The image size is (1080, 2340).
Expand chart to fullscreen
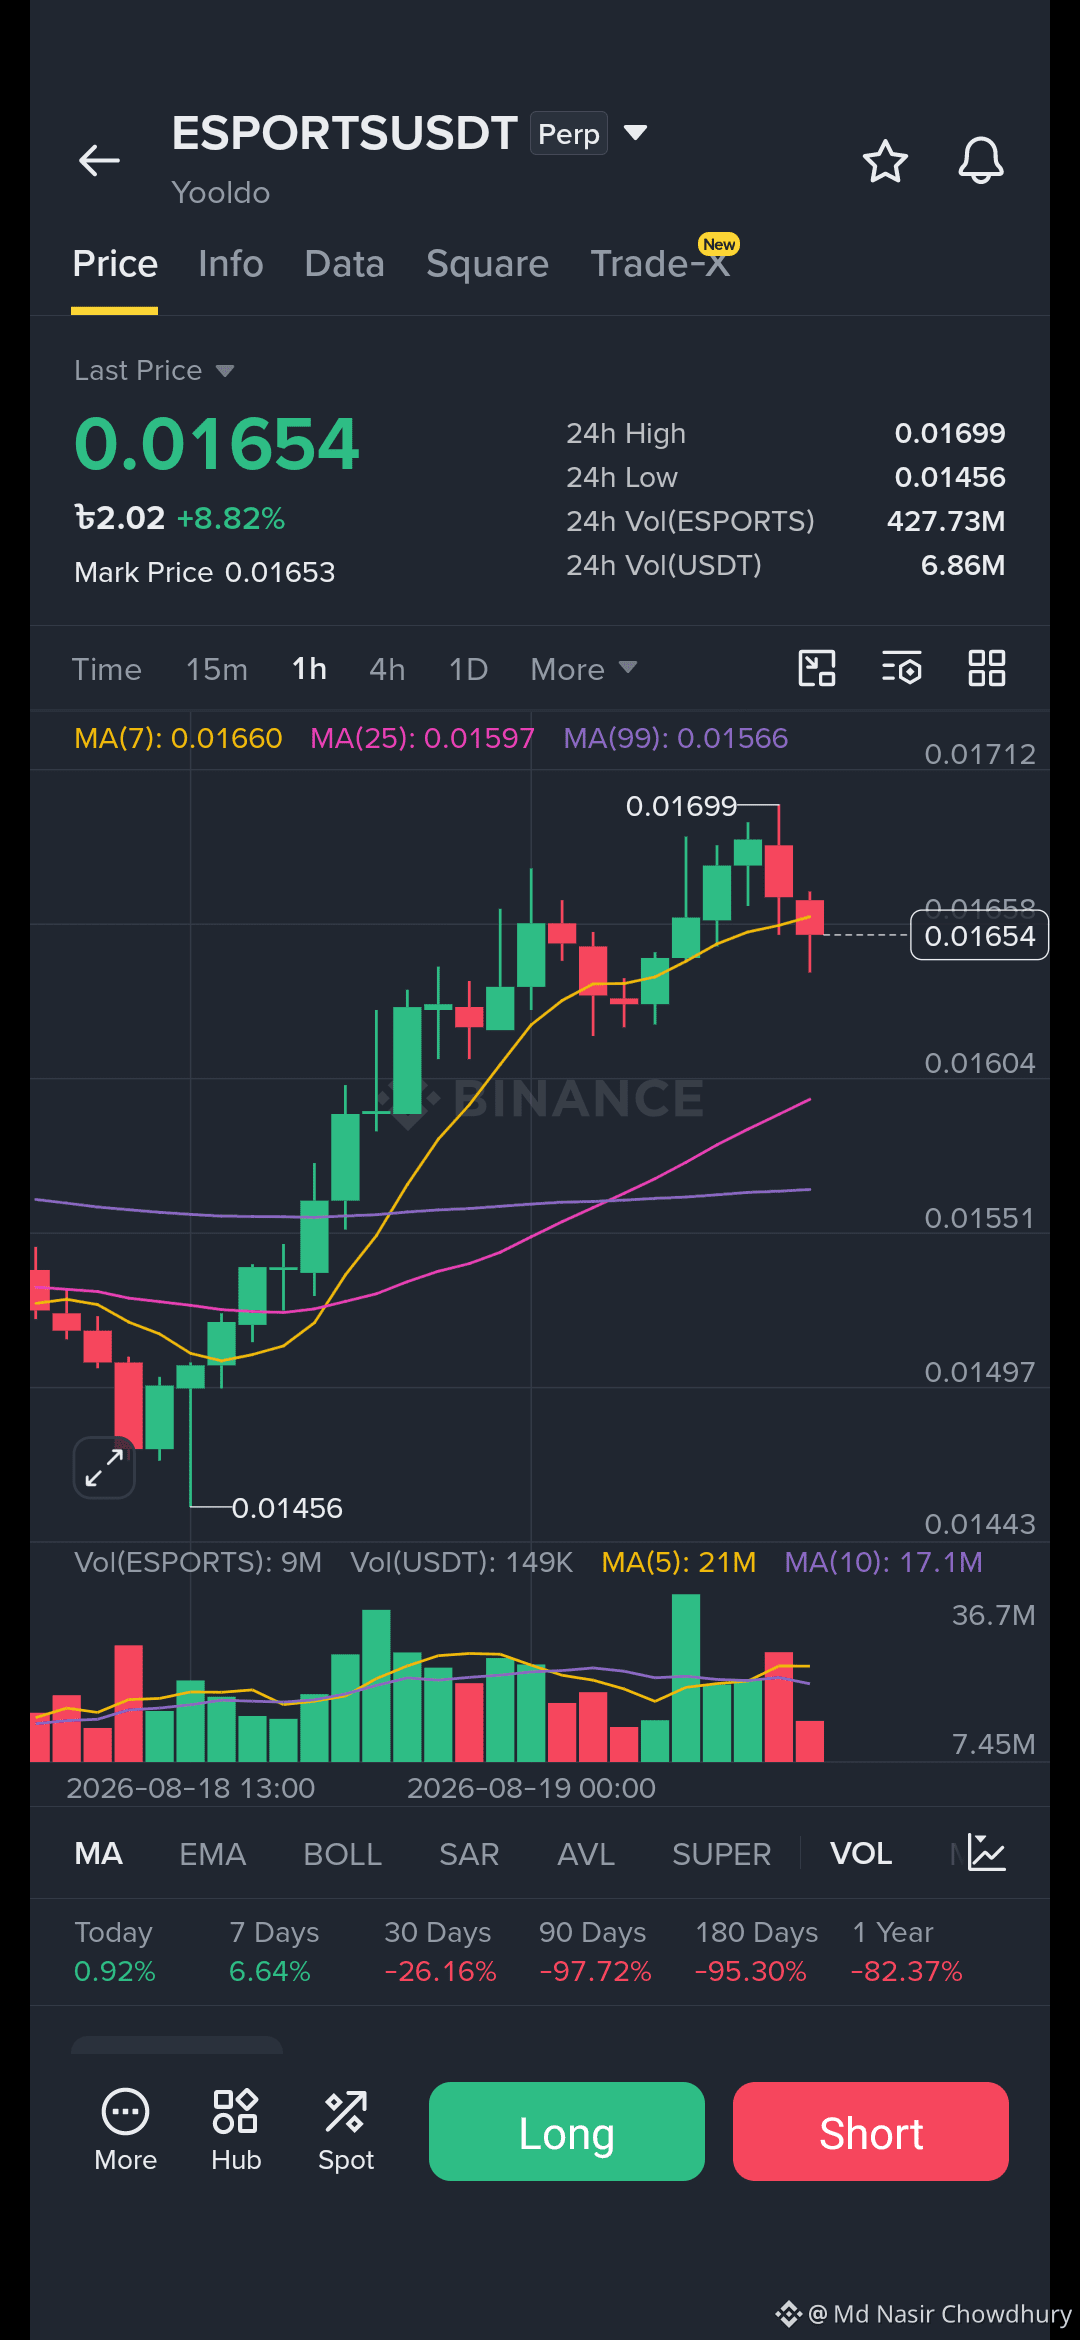tap(104, 1468)
